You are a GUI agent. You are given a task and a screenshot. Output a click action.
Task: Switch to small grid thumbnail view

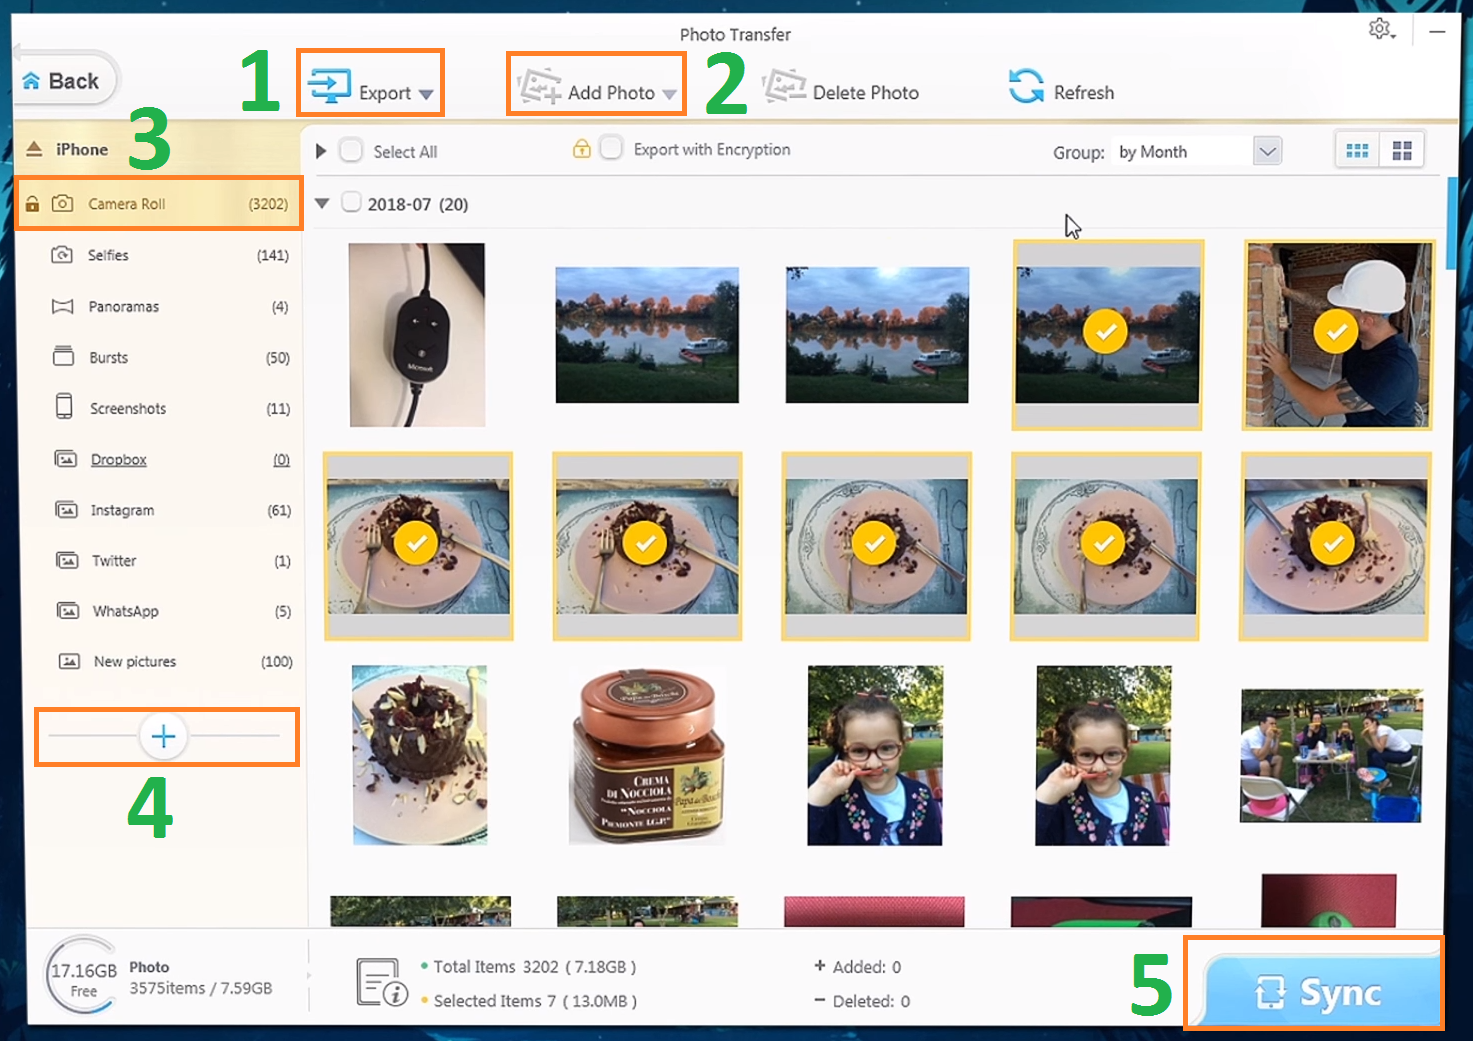coord(1357,151)
